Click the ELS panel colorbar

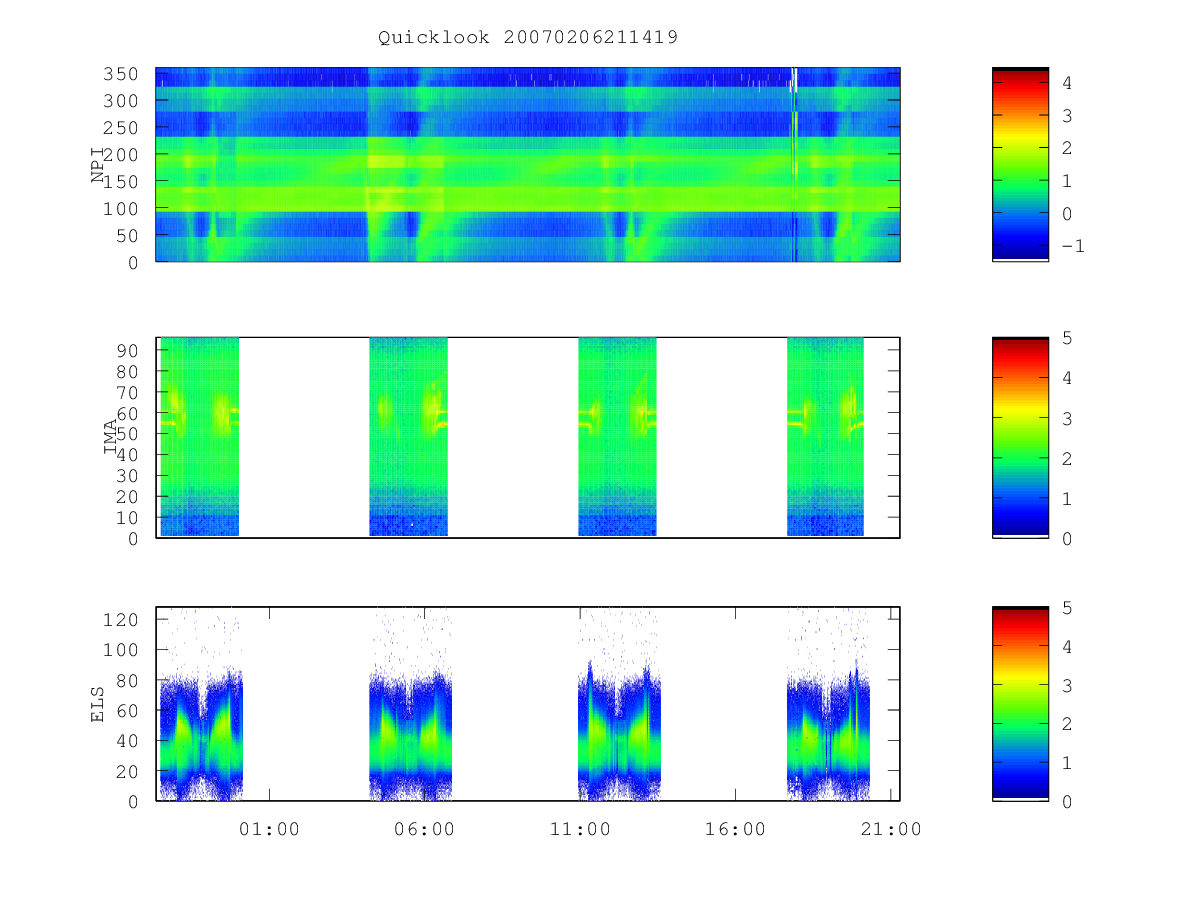[1020, 704]
